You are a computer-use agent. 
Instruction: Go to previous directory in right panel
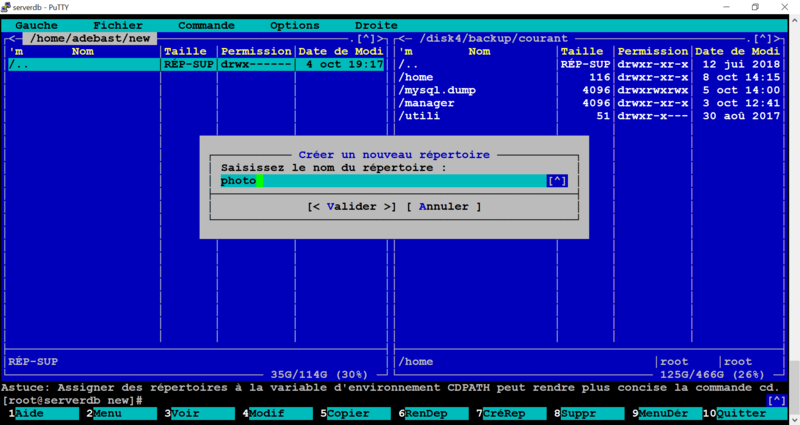pos(402,38)
